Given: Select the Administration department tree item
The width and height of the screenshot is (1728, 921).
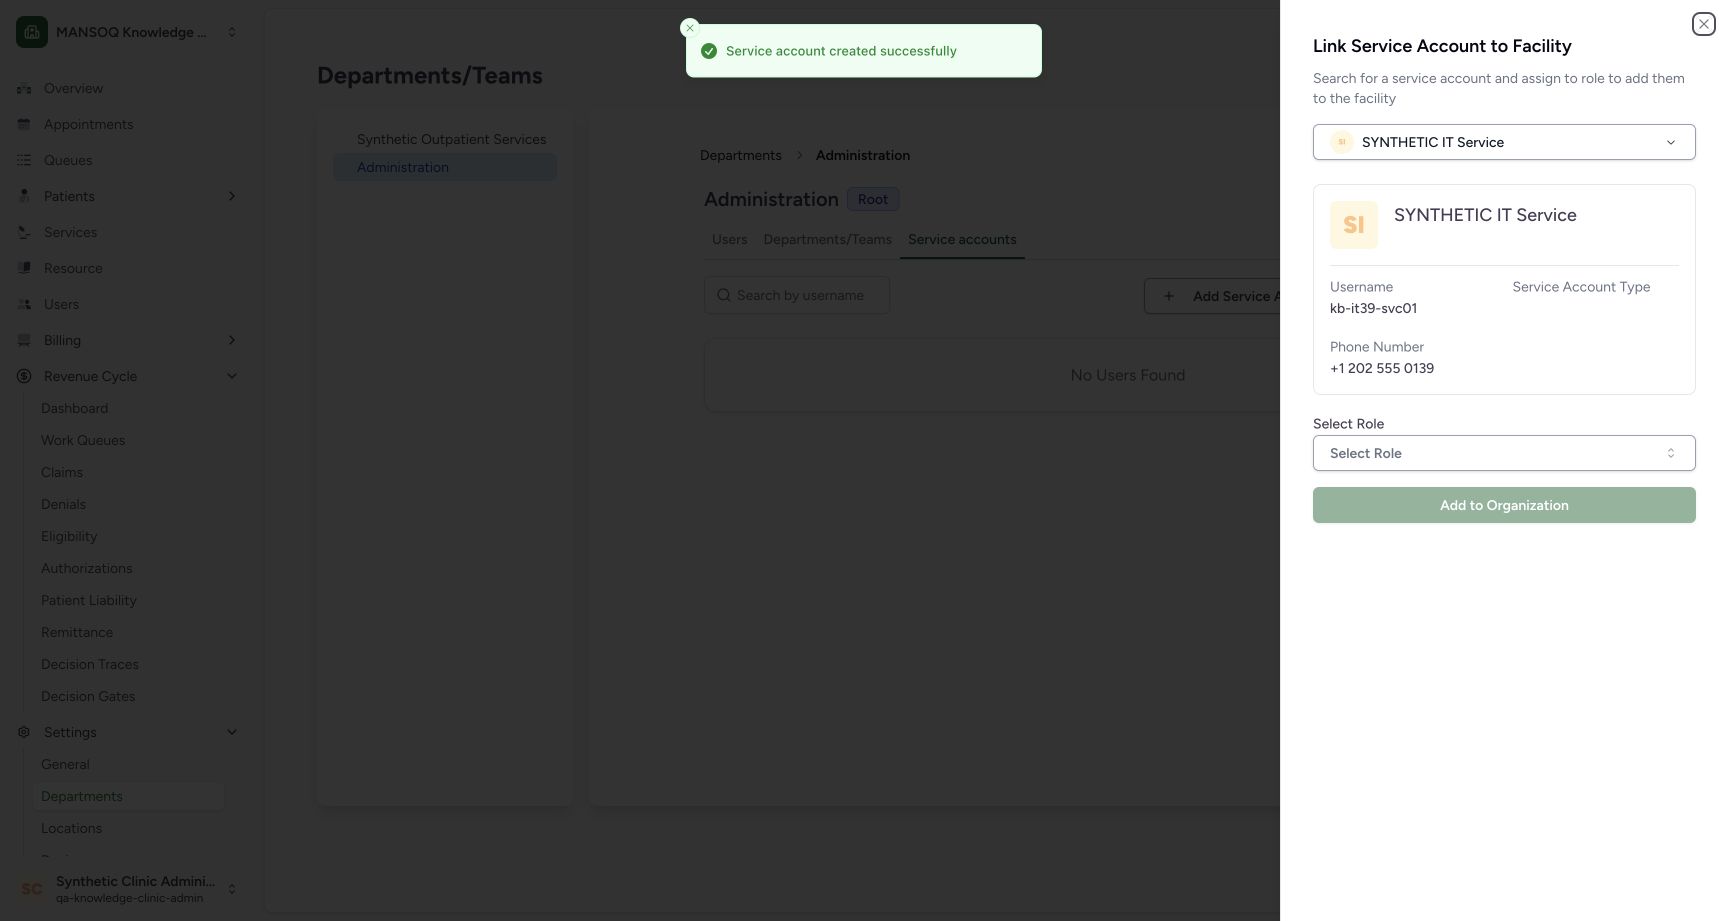Looking at the screenshot, I should tap(445, 167).
